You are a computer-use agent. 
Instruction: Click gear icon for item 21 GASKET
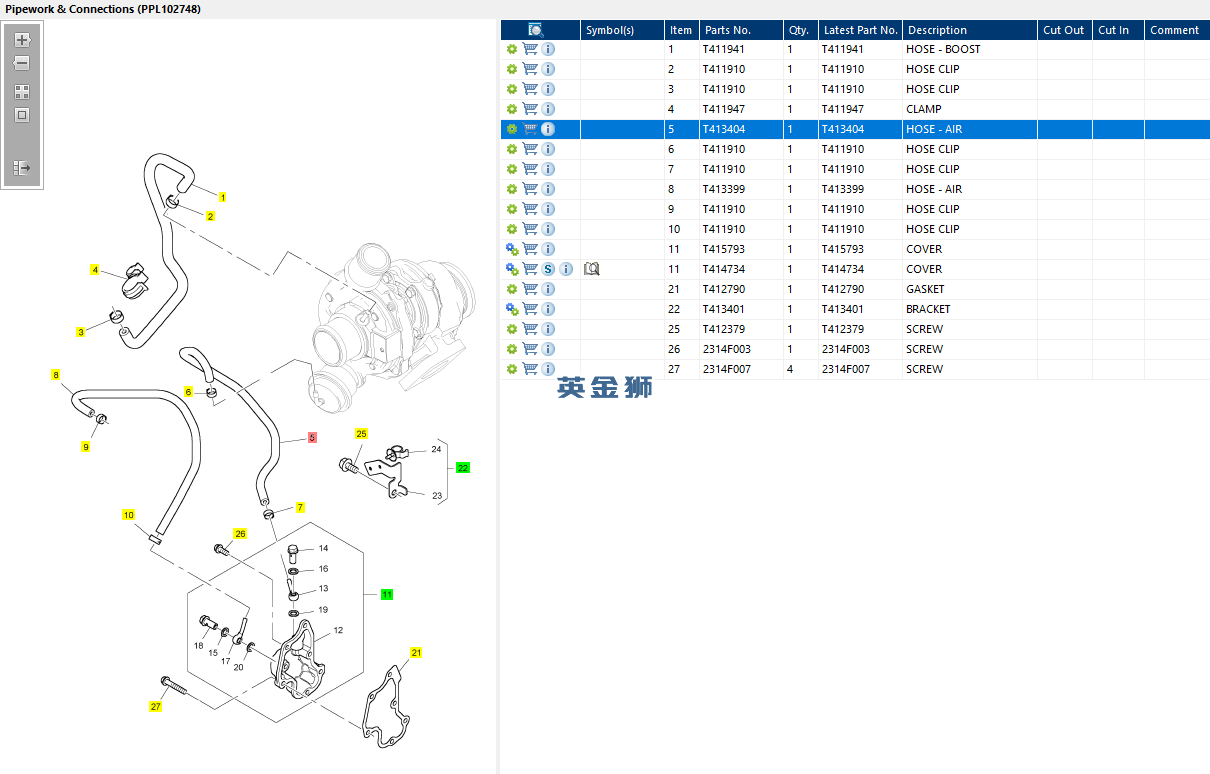[512, 289]
